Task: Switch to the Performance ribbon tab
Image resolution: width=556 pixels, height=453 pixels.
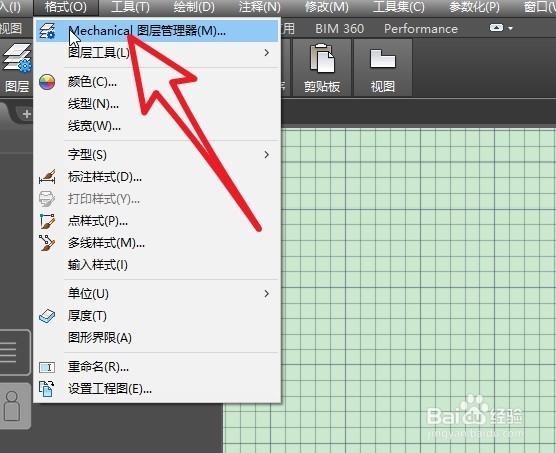Action: pos(421,28)
